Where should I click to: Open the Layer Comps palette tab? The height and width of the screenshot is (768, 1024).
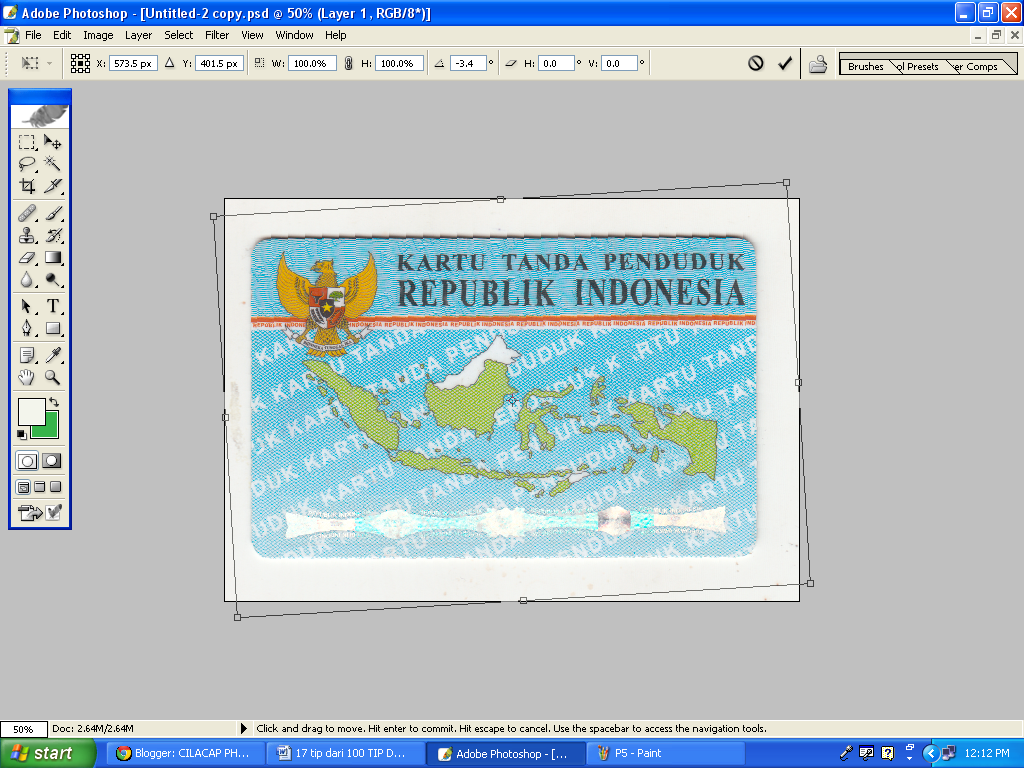click(x=977, y=67)
